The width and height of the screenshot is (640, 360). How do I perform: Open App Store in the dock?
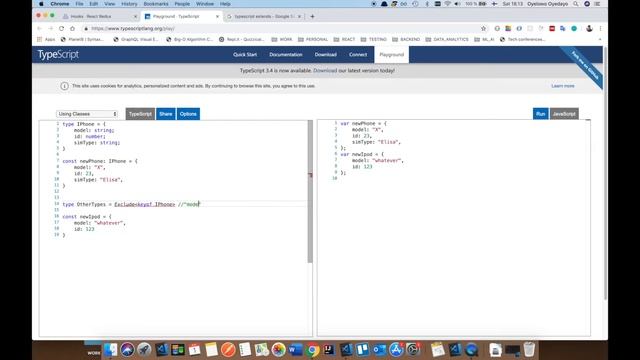[x=396, y=350]
